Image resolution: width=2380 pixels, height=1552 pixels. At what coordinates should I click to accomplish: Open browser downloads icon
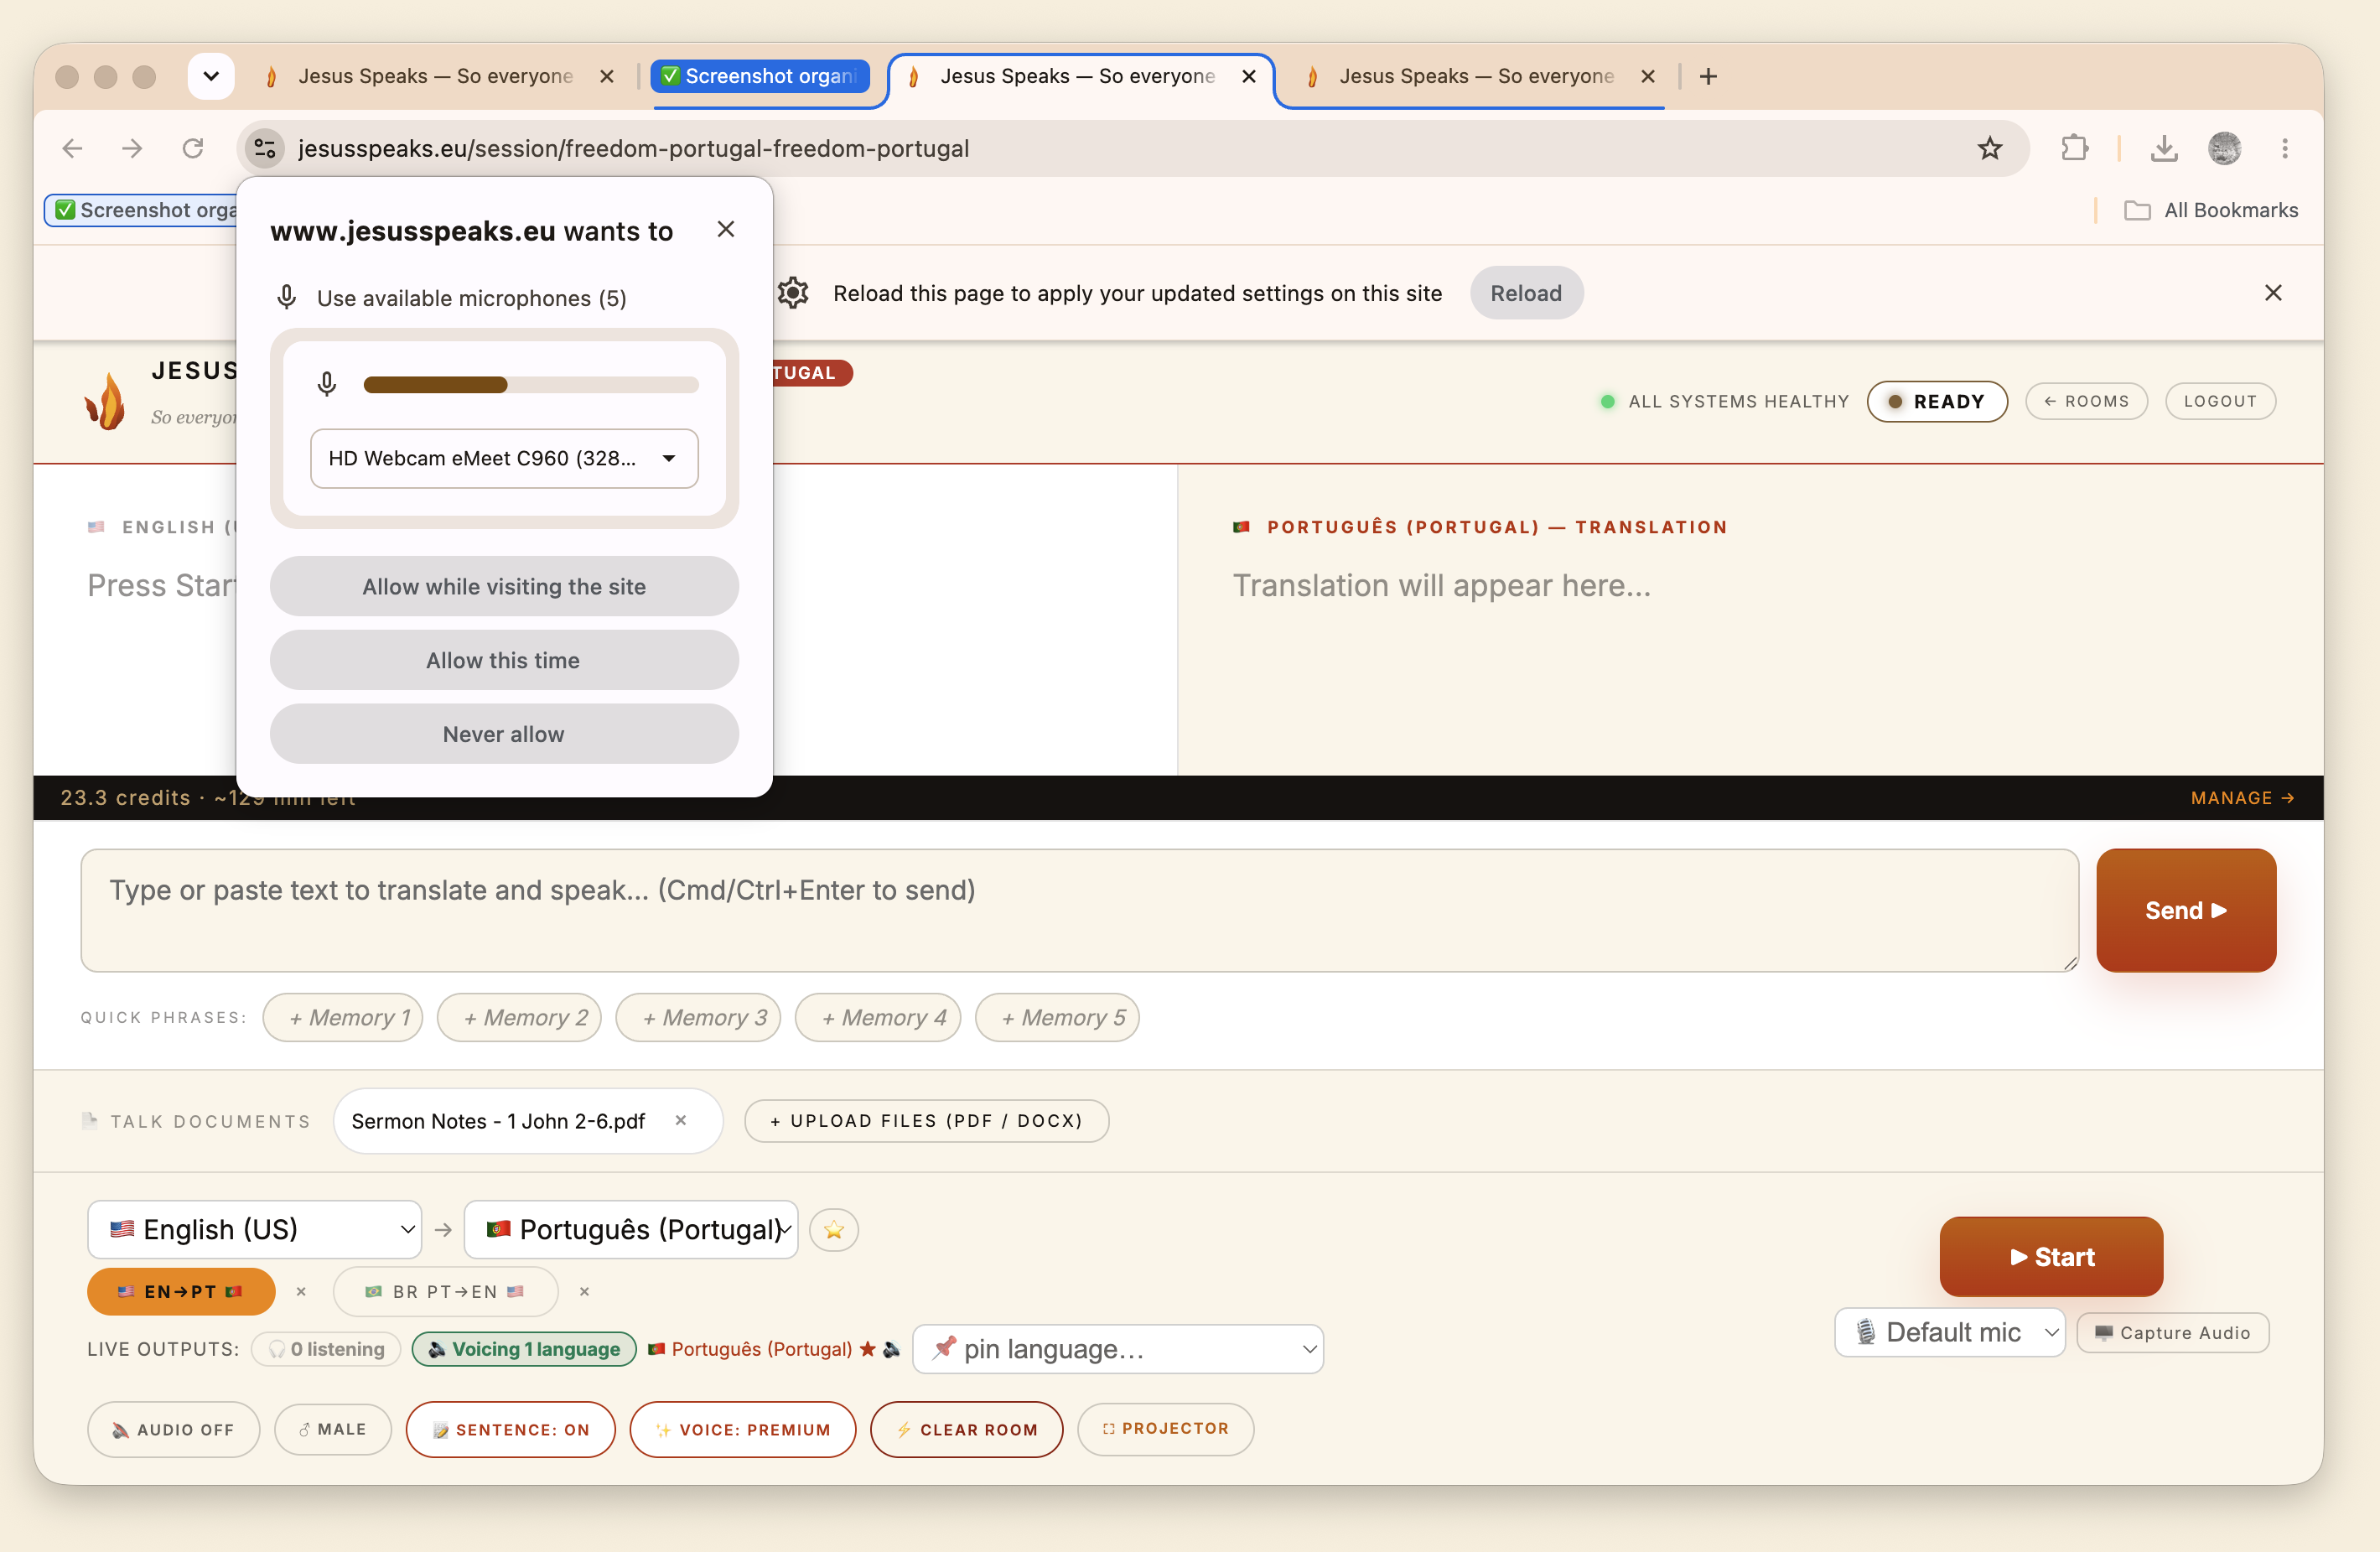pos(2164,149)
